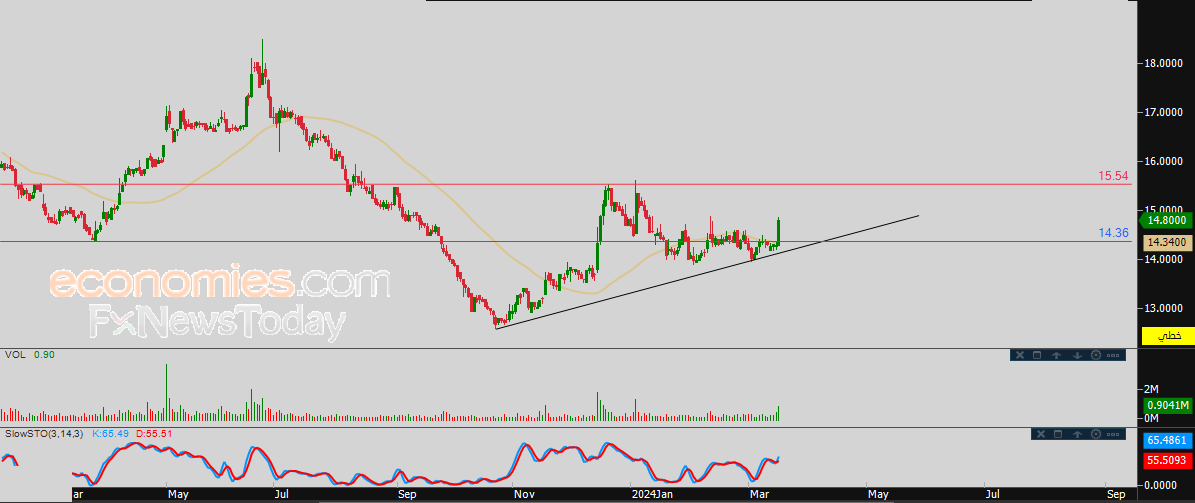Click the yellow خطي scale label
Image resolution: width=1195 pixels, height=503 pixels.
tap(1168, 335)
